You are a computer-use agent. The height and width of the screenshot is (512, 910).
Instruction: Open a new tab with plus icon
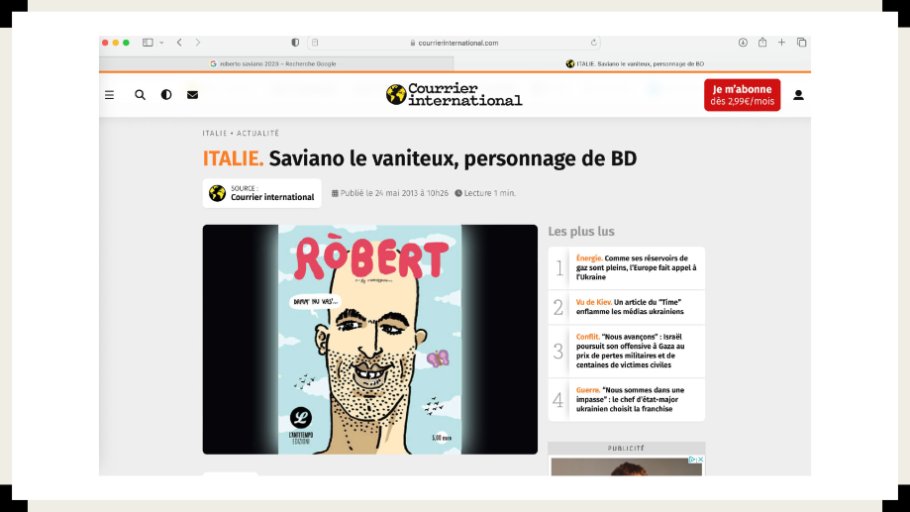(x=782, y=42)
